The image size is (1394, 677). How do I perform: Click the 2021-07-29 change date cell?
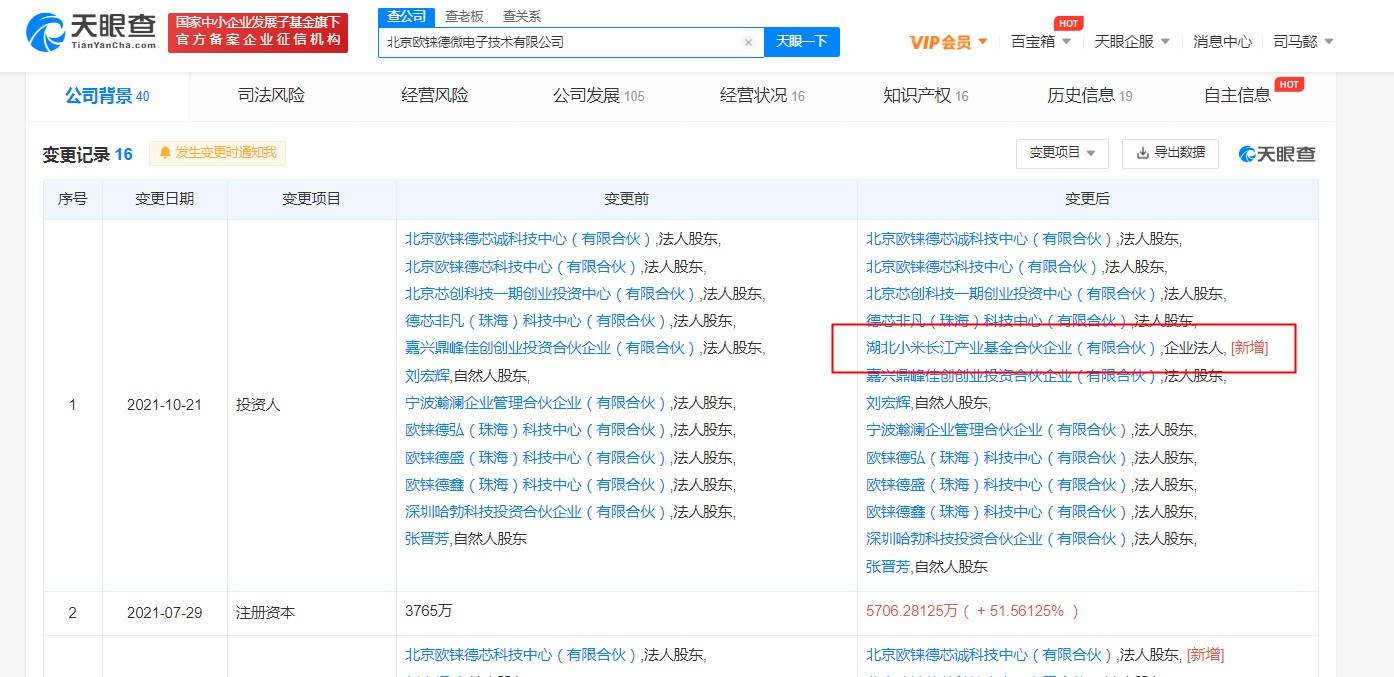click(x=164, y=613)
